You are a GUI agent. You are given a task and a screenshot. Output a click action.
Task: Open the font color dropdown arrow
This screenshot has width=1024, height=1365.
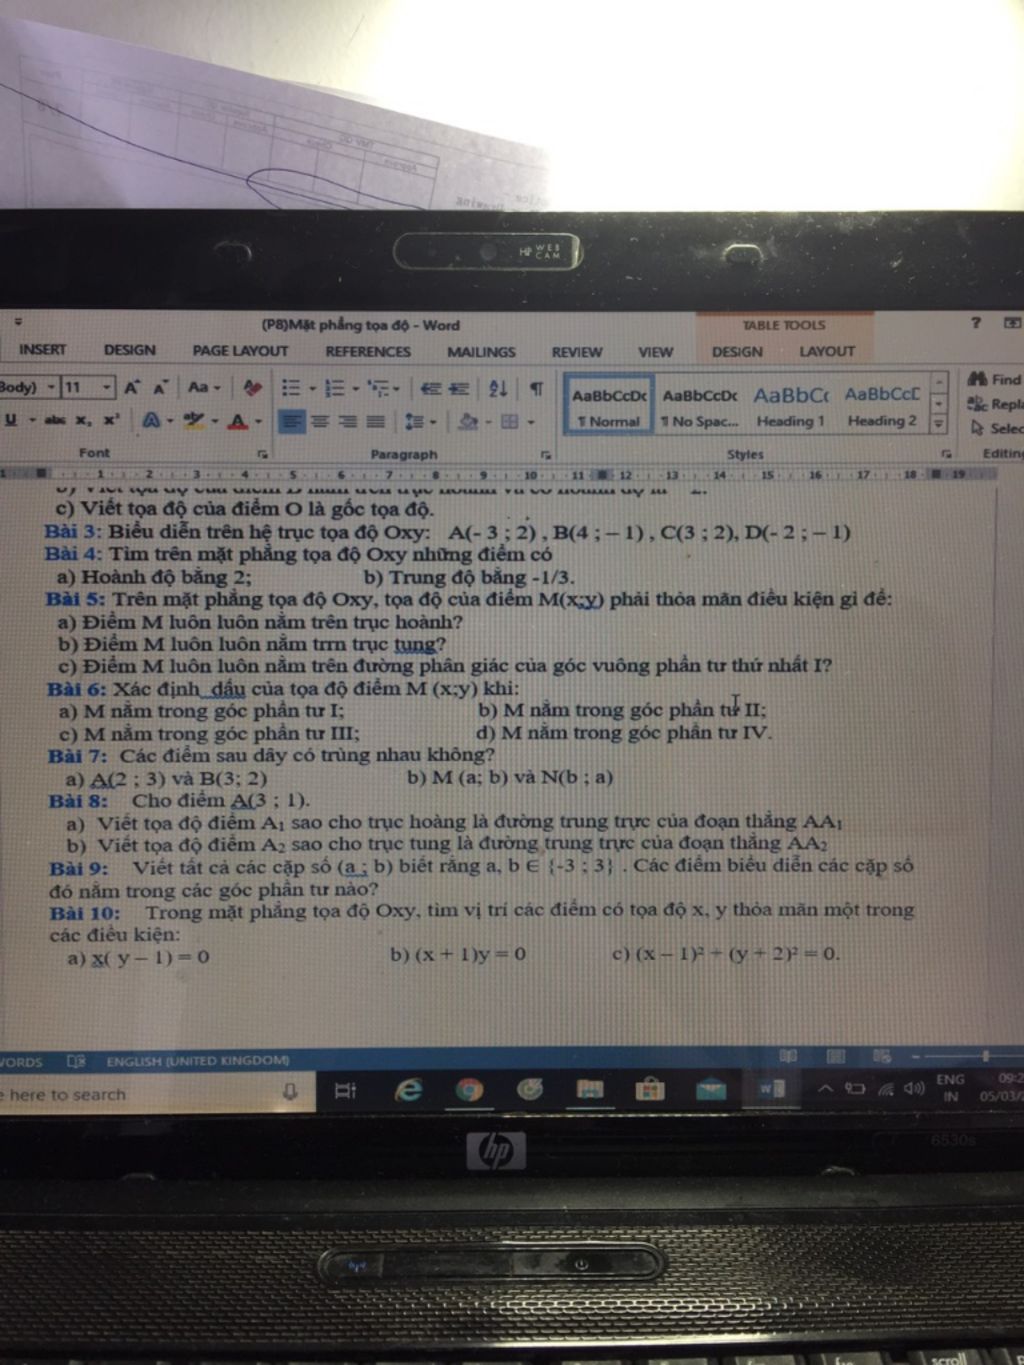258,421
